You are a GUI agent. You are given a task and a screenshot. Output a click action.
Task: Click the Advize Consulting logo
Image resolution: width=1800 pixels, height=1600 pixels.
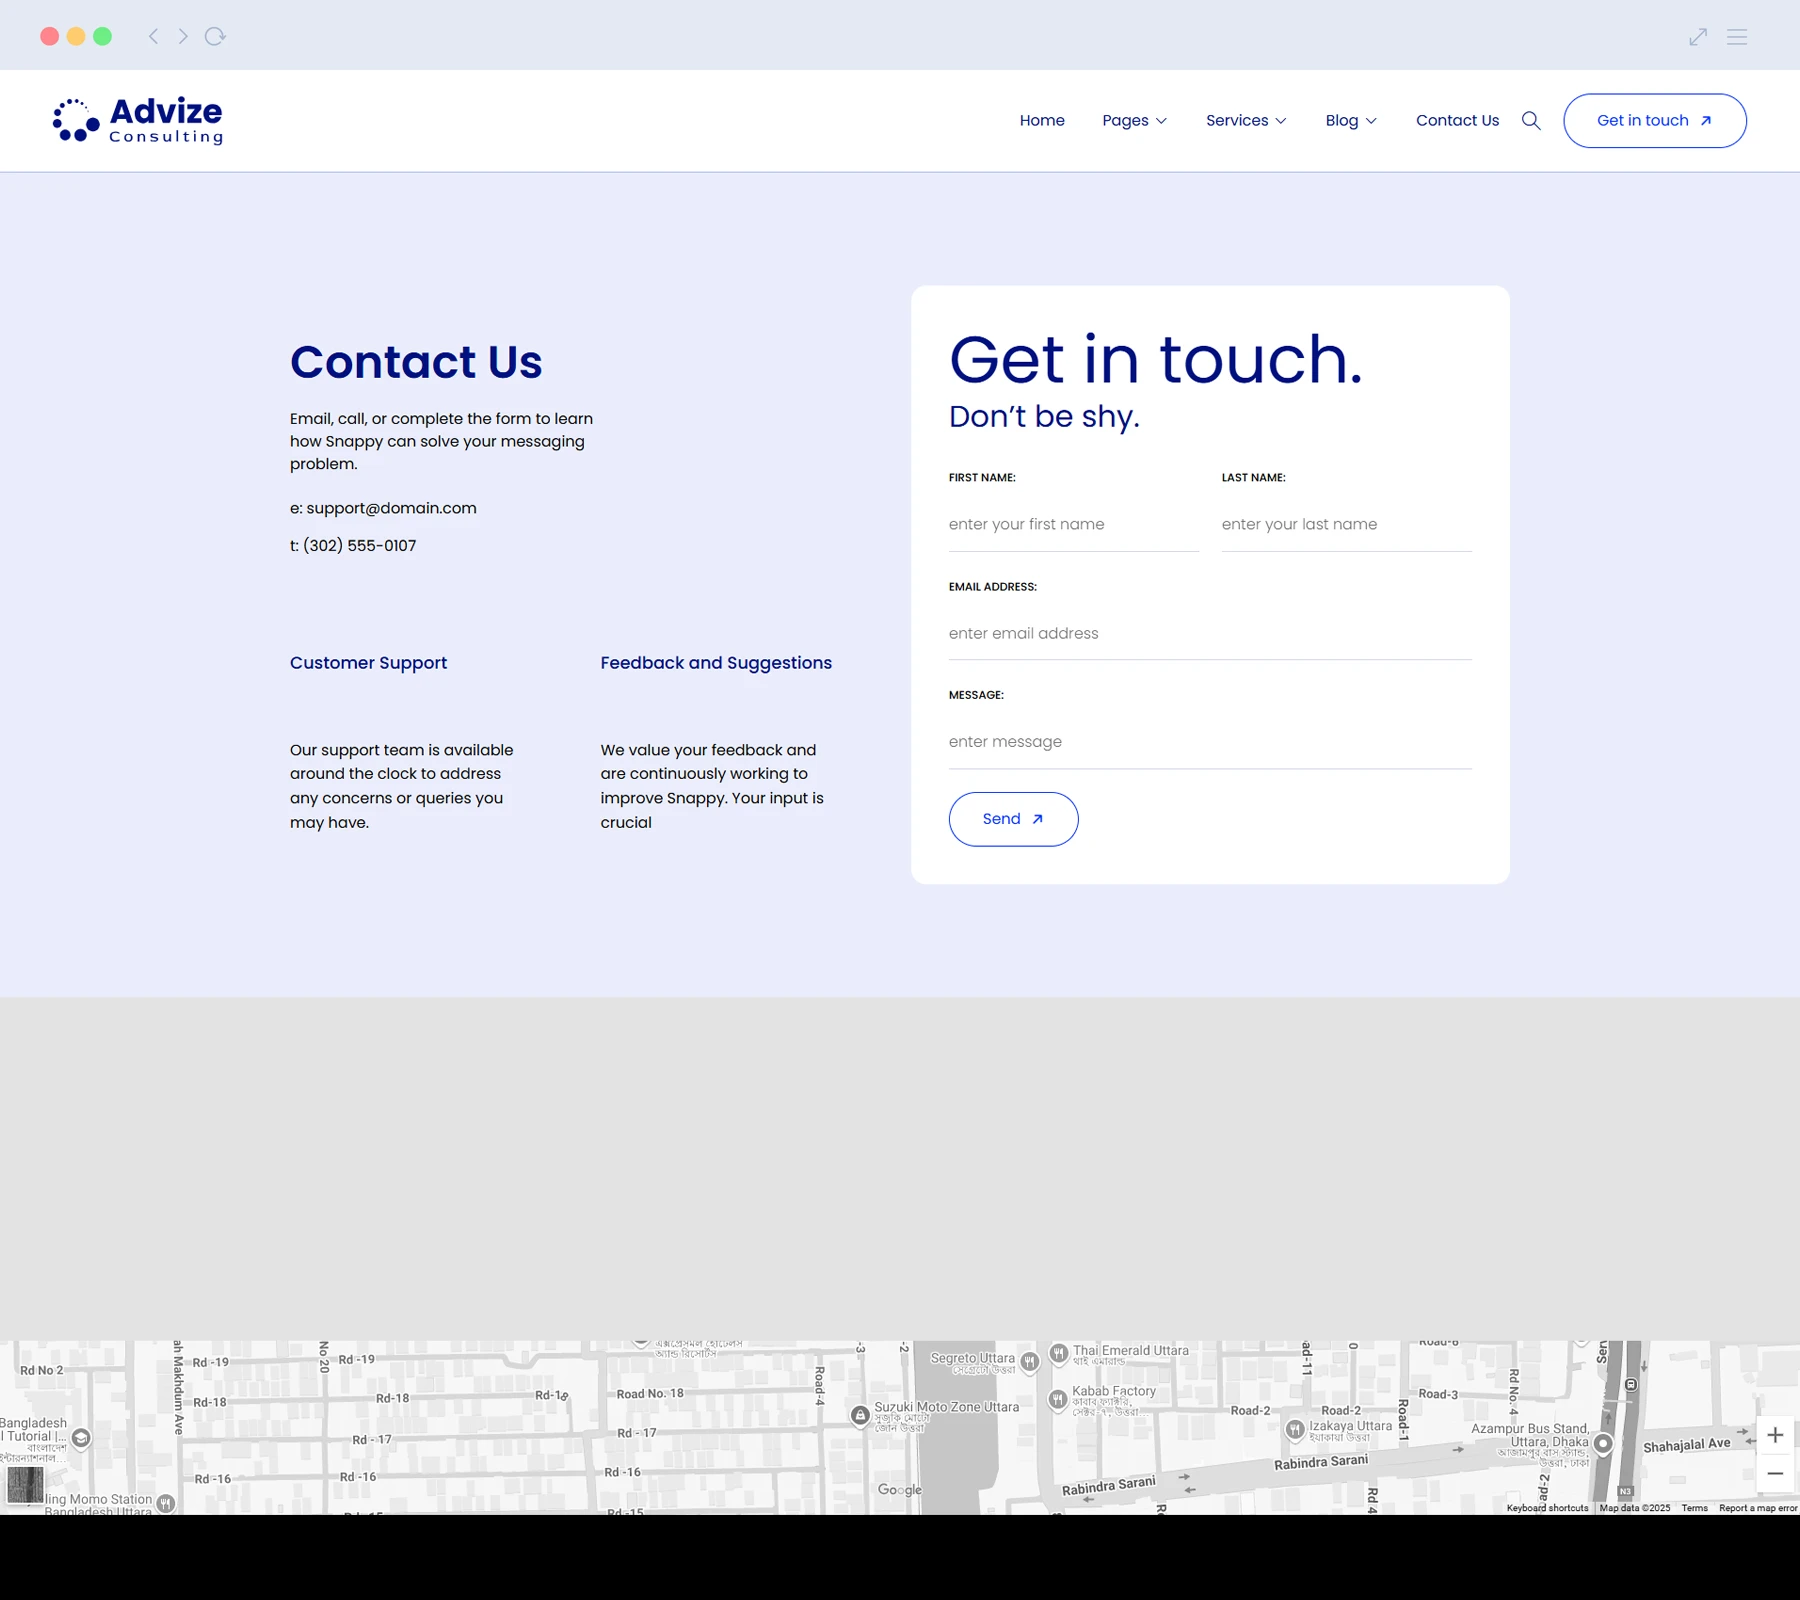pos(138,121)
